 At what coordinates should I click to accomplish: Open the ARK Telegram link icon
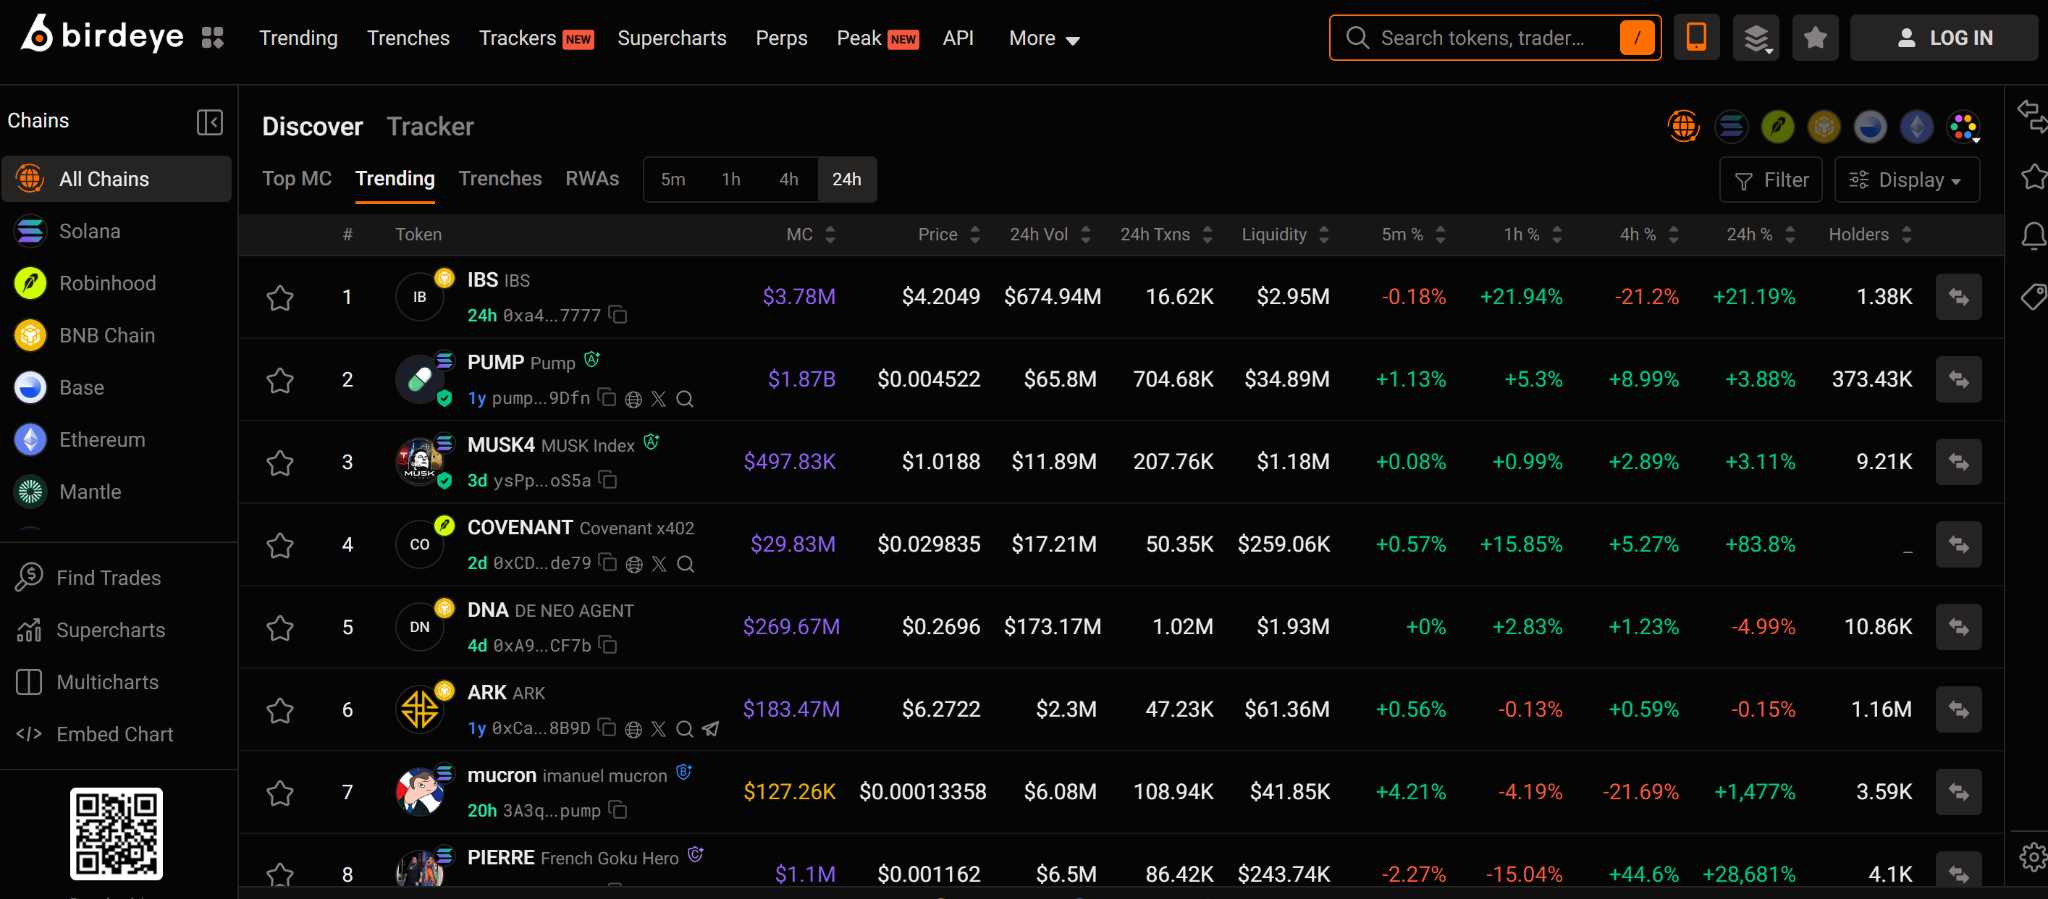711,729
